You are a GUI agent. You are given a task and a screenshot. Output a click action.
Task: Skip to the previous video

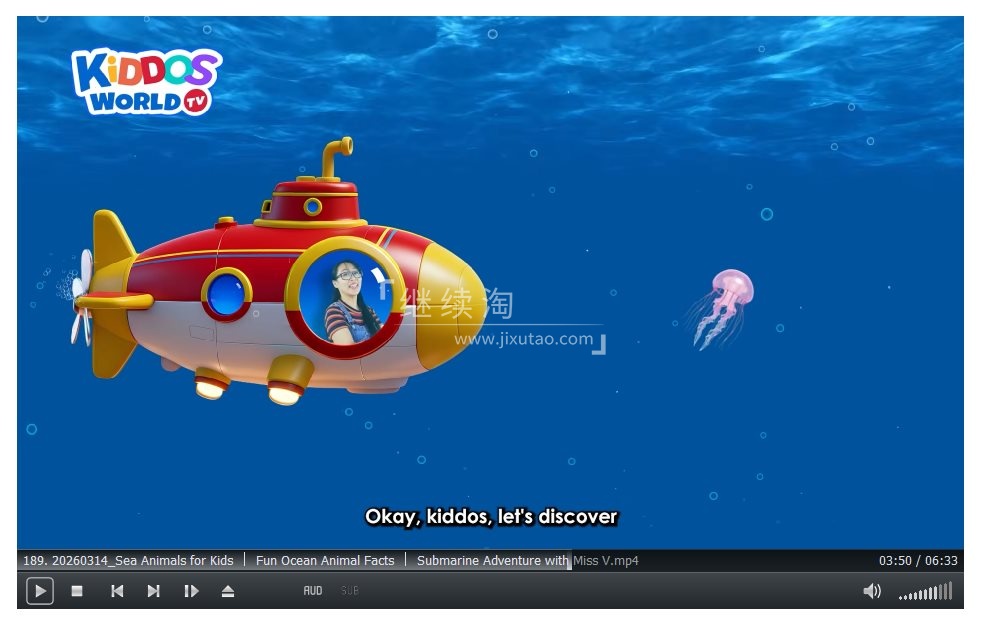116,591
